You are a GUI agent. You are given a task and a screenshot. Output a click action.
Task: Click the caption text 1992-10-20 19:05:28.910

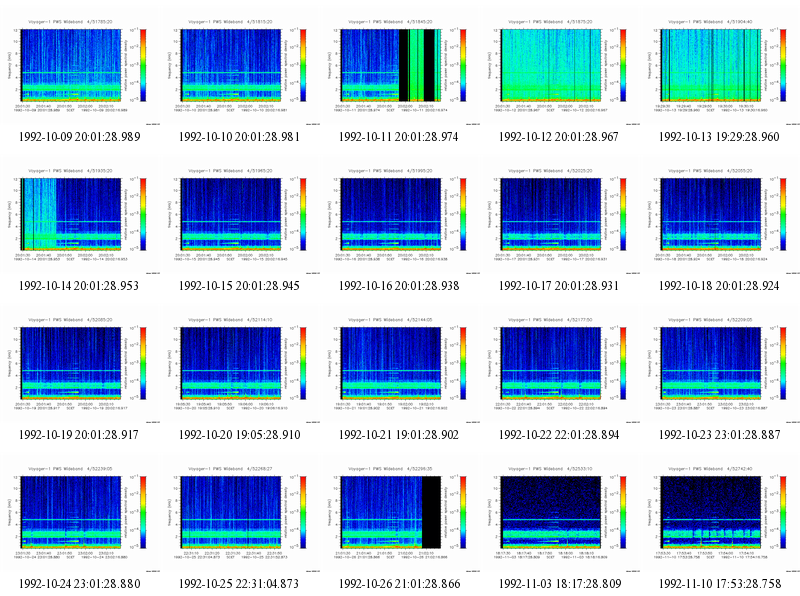pyautogui.click(x=239, y=435)
